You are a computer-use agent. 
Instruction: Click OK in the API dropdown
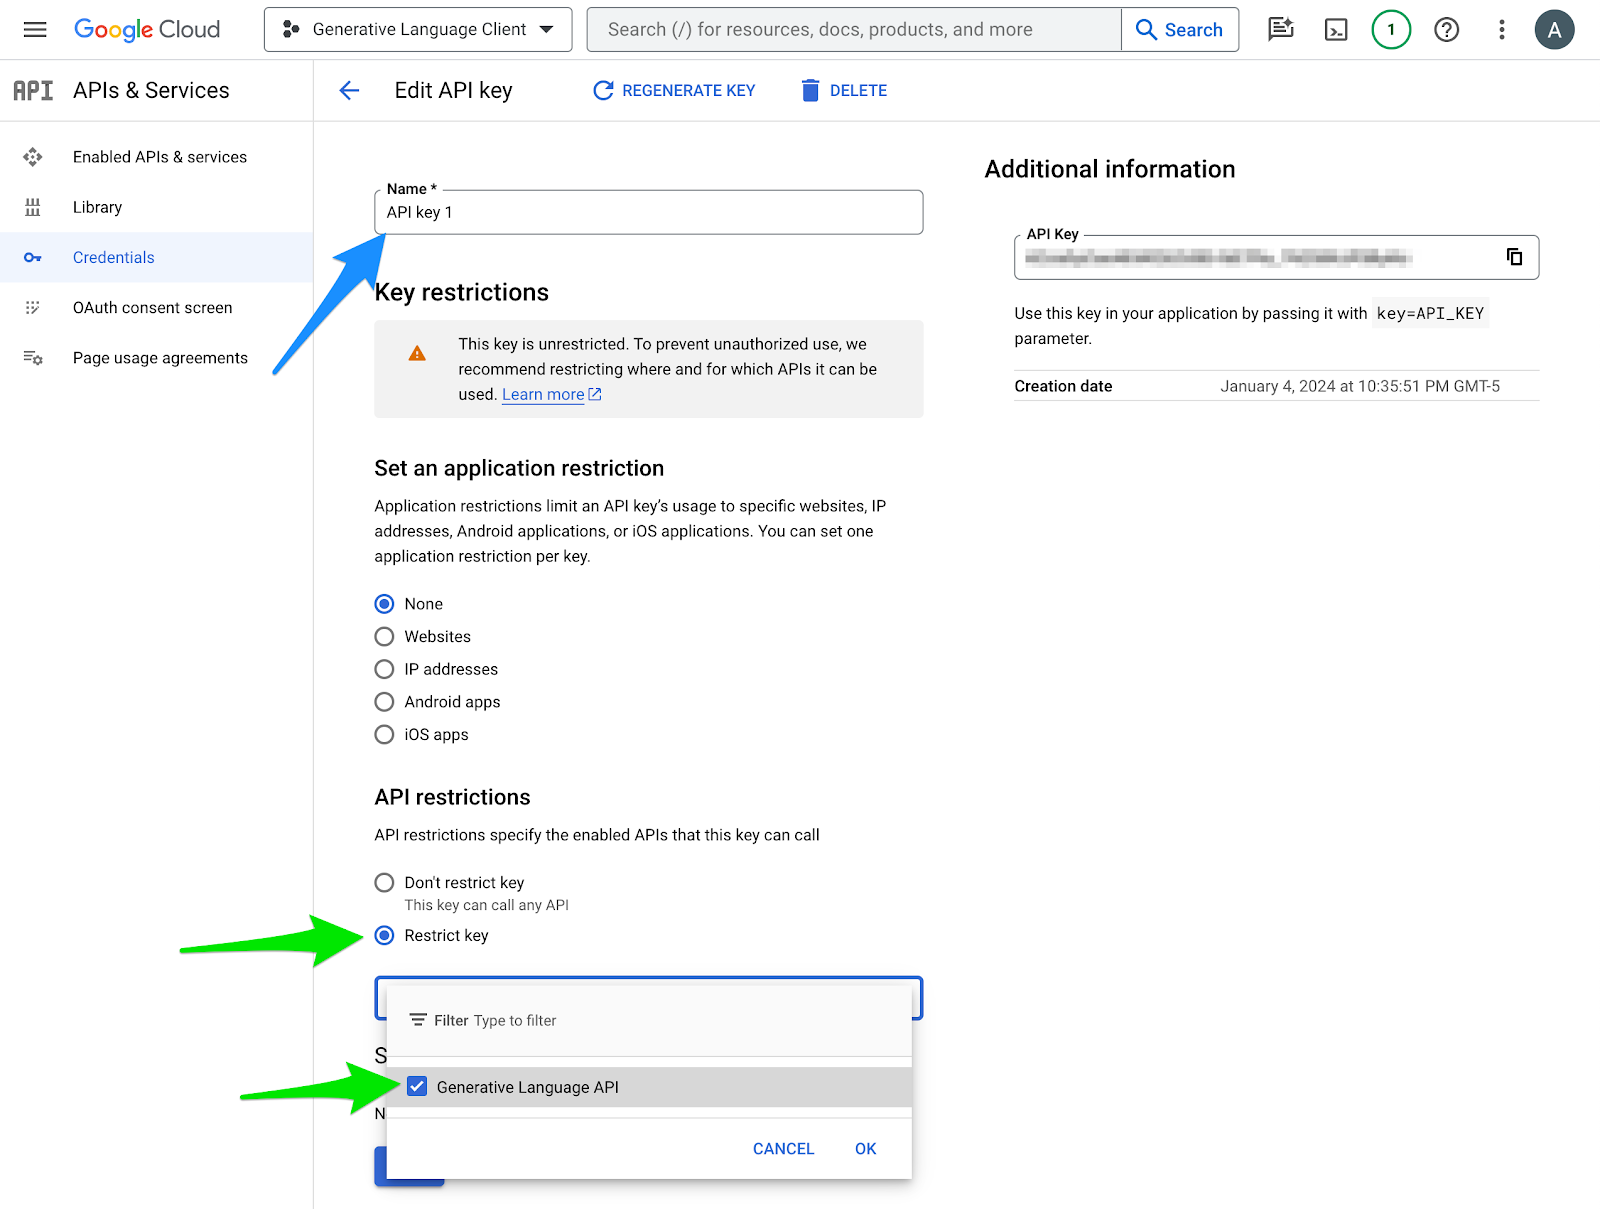(x=865, y=1149)
